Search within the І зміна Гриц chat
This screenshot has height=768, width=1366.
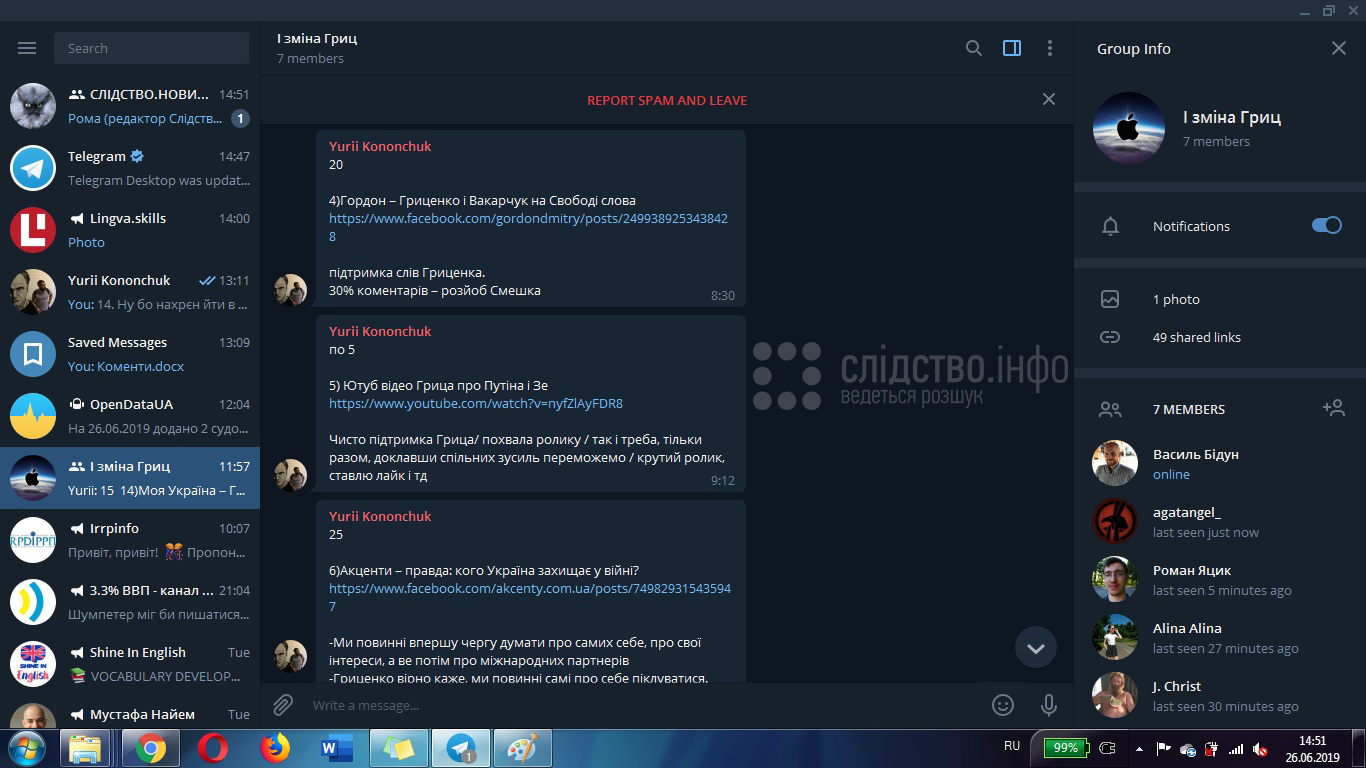pos(973,48)
